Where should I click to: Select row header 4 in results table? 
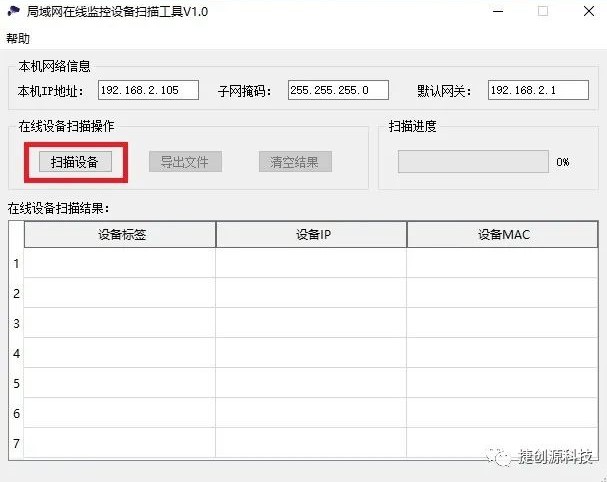16,353
